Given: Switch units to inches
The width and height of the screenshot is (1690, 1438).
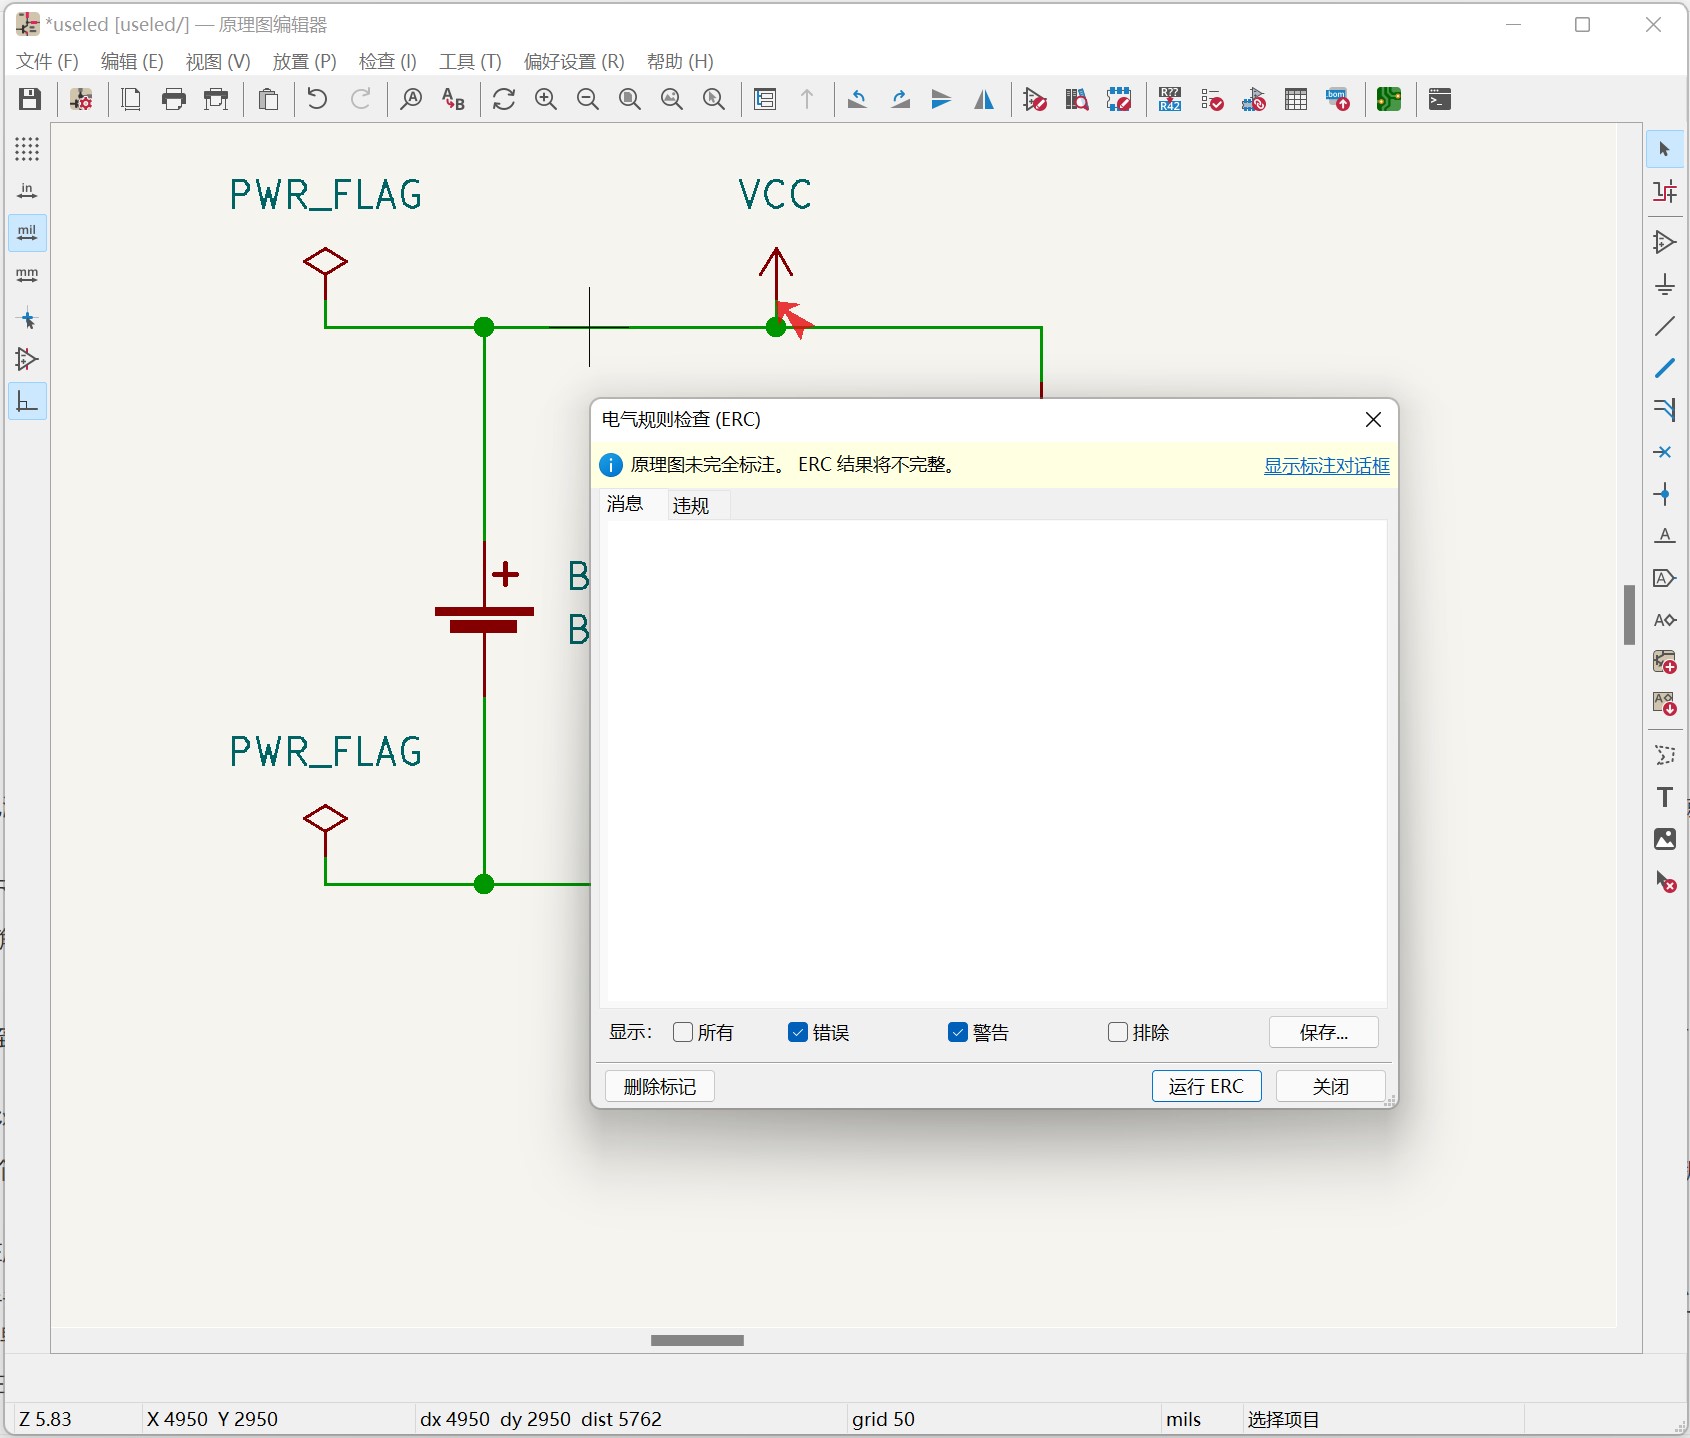Looking at the screenshot, I should click(27, 191).
